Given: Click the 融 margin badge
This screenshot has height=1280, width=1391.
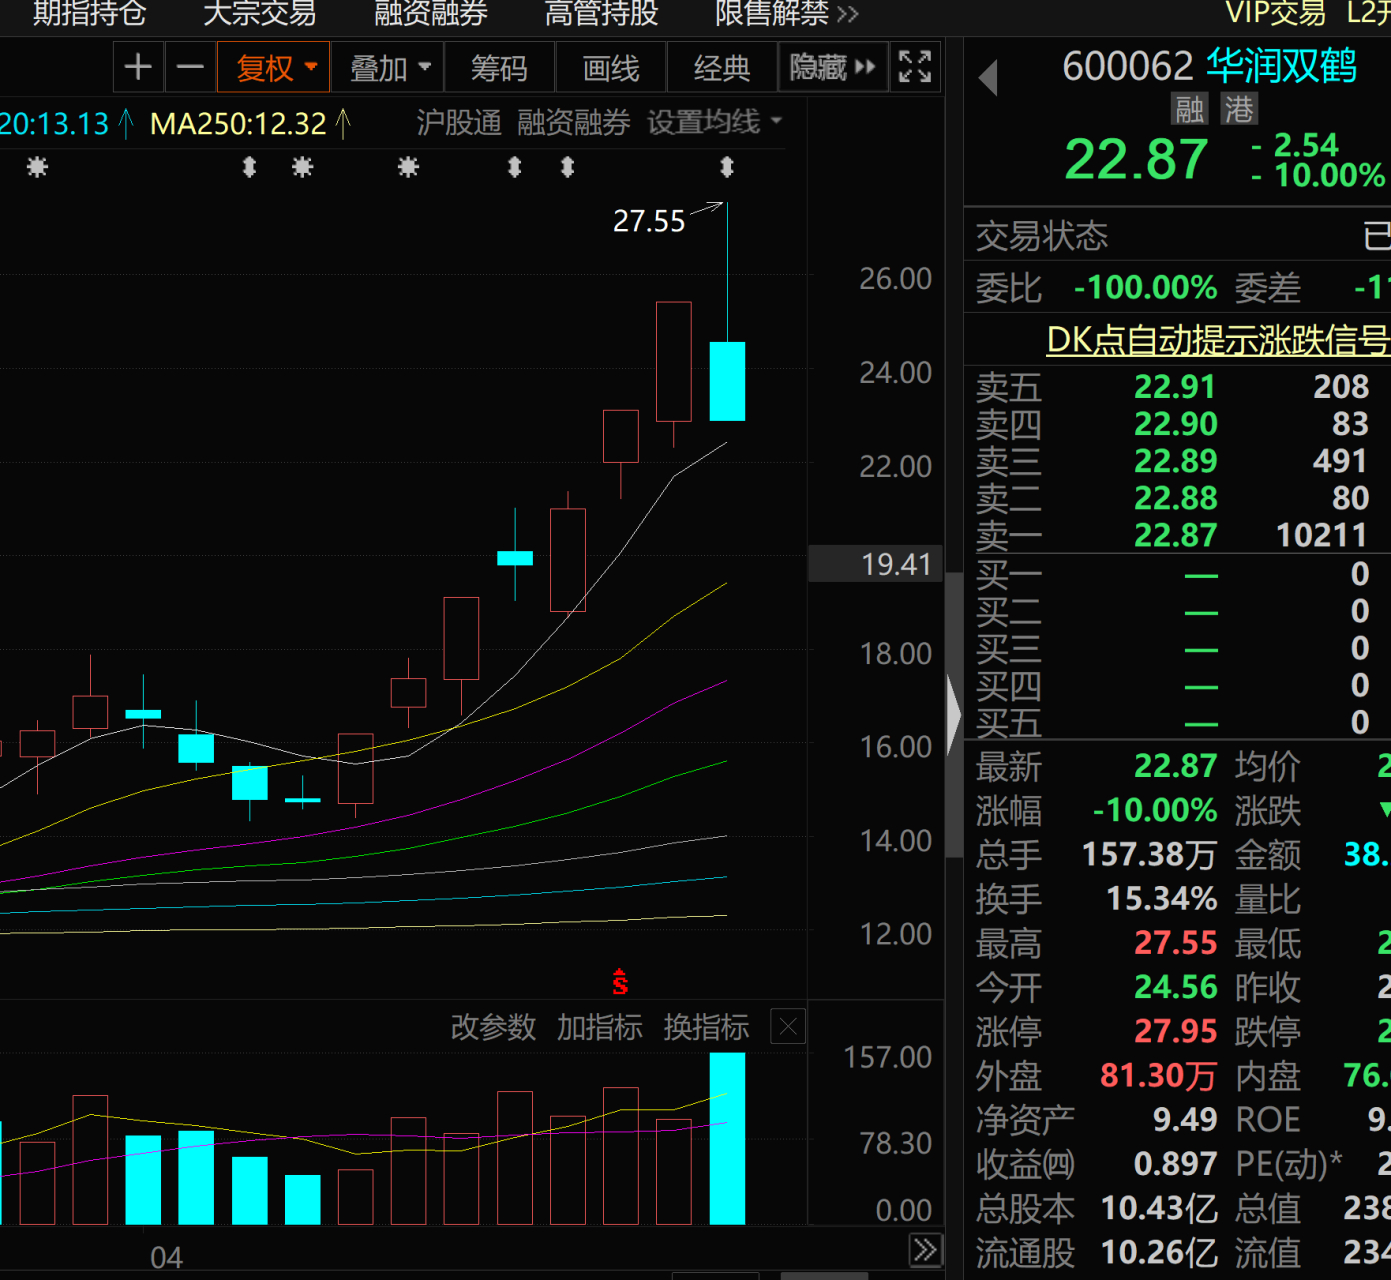Looking at the screenshot, I should pos(1189,109).
